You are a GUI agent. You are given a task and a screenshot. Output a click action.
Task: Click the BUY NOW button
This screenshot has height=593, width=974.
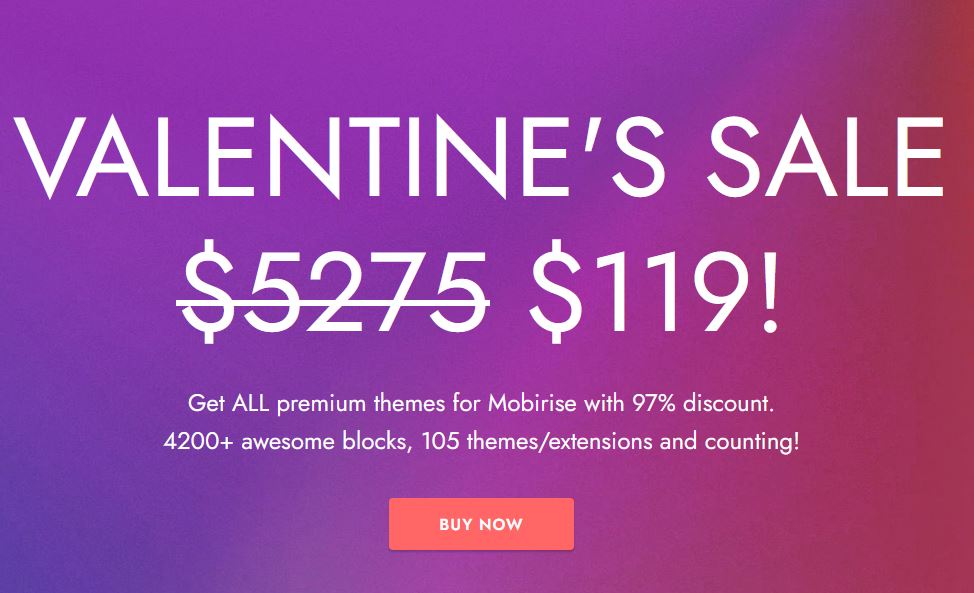[481, 524]
